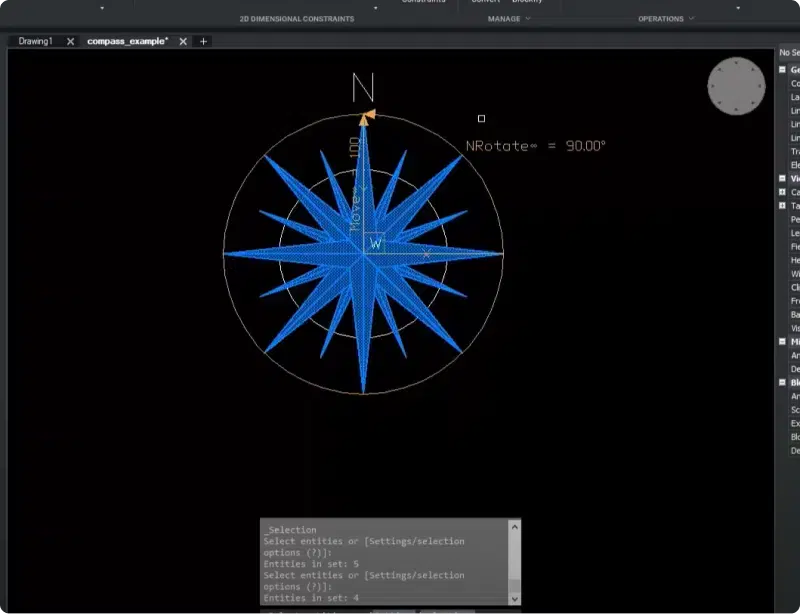Click the LookFrom navigation control
Image resolution: width=800 pixels, height=614 pixels.
pyautogui.click(x=736, y=87)
